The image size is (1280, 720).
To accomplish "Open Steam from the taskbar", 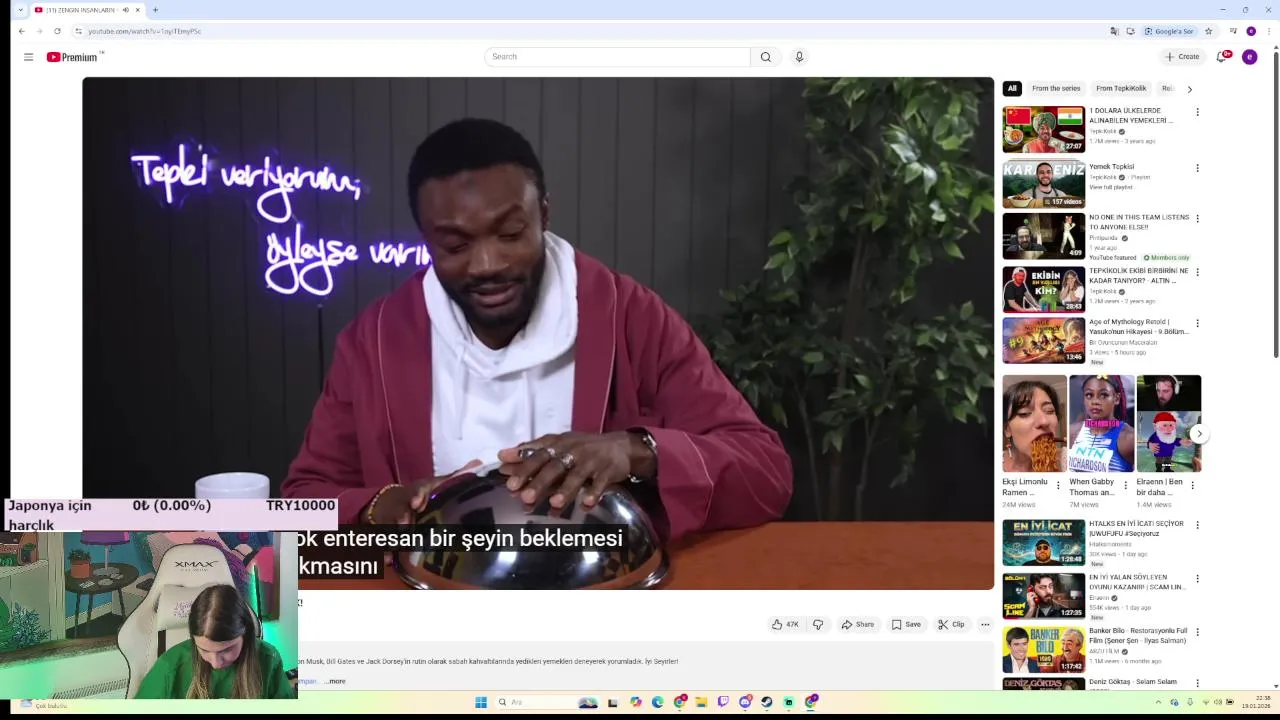I will 767,702.
